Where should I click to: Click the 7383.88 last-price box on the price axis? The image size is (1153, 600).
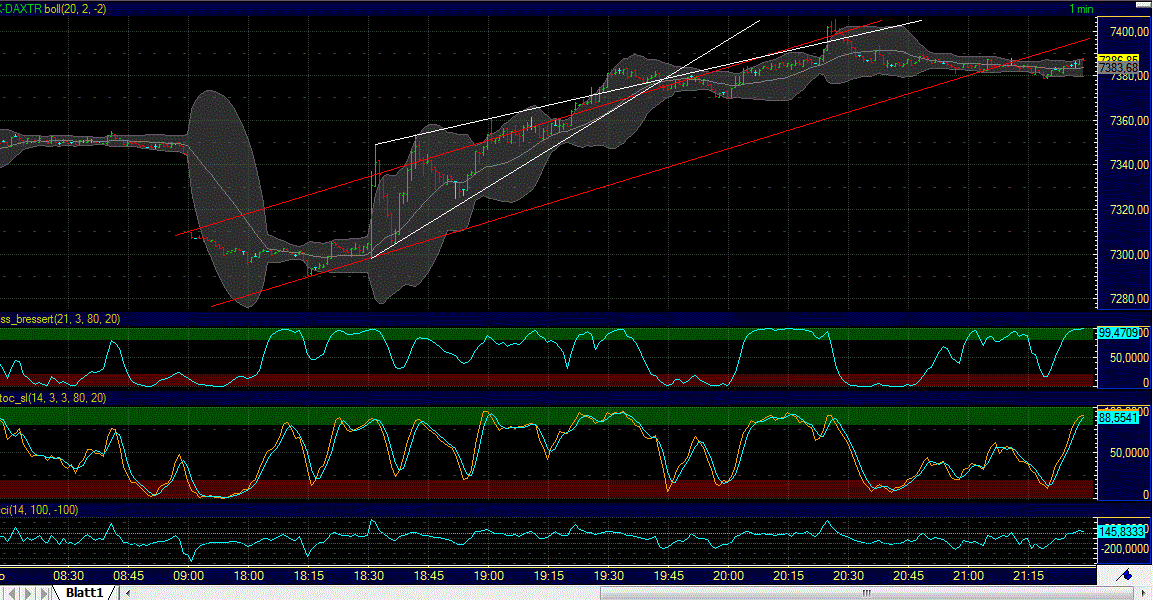tap(1118, 69)
